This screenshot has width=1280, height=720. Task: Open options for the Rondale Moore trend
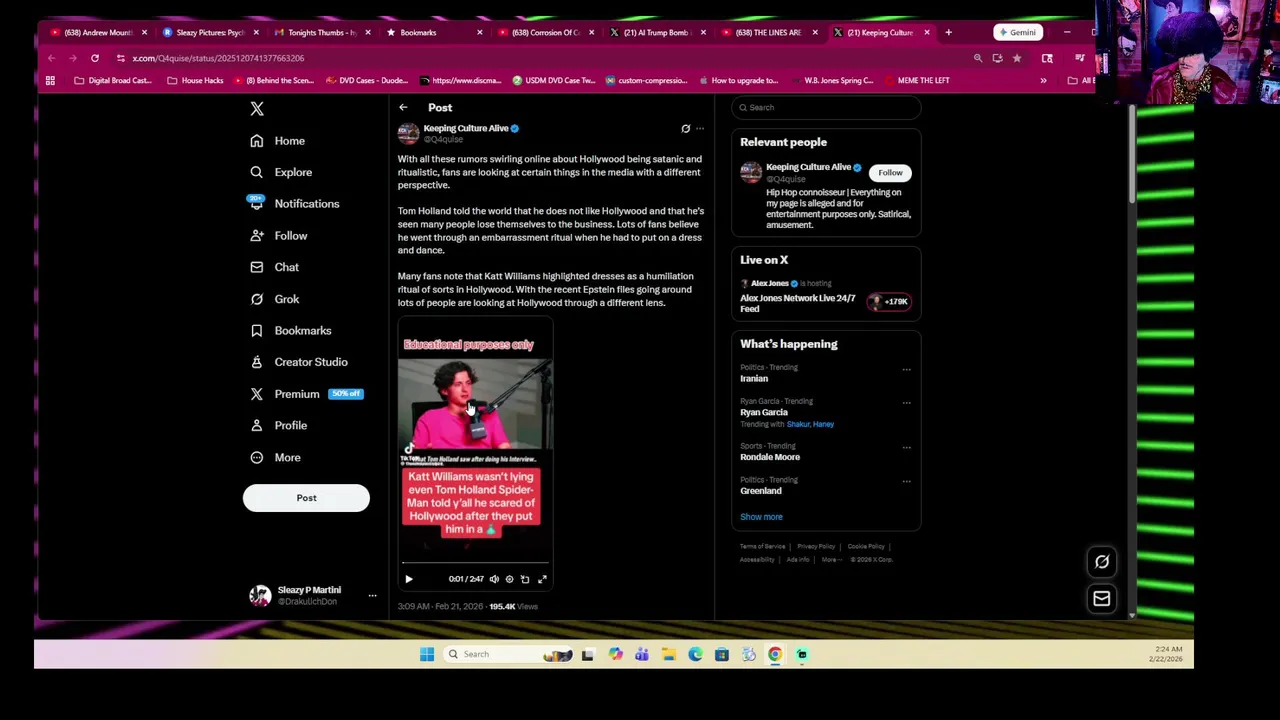[x=907, y=448]
